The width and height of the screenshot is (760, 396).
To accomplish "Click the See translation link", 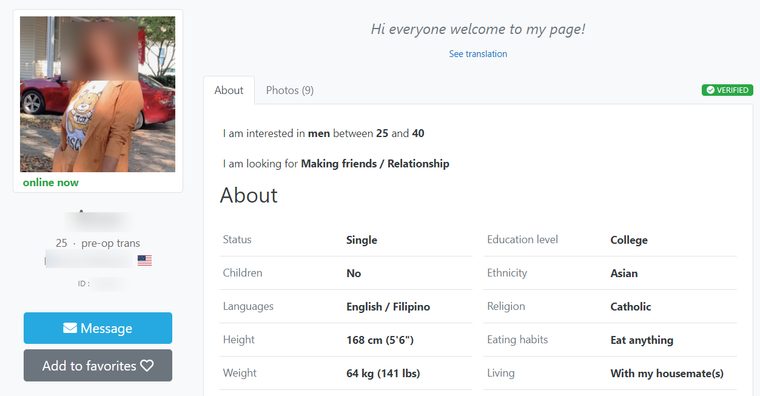I will tap(478, 54).
